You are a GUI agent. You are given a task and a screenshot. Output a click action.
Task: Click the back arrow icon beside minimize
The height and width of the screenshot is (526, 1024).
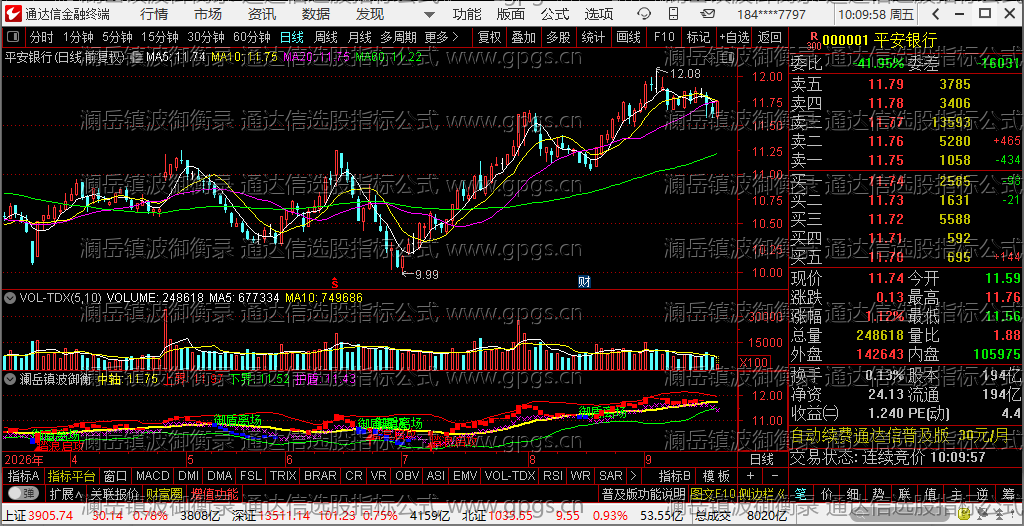(x=936, y=14)
